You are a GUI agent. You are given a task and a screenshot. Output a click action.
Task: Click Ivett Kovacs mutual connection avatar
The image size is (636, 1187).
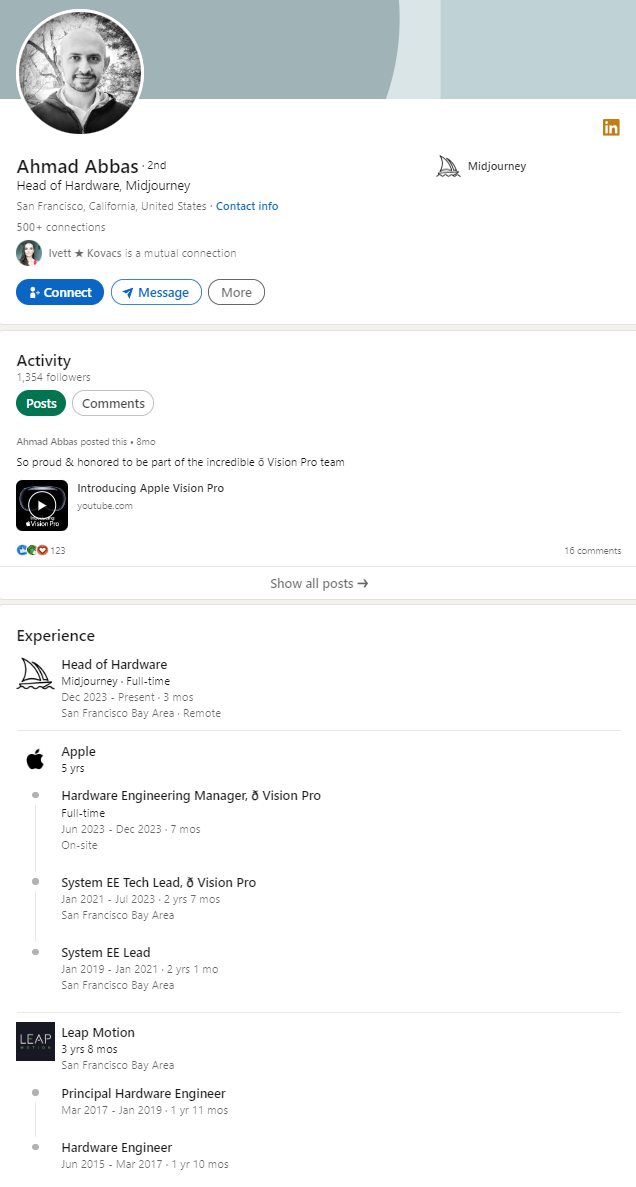pos(29,253)
